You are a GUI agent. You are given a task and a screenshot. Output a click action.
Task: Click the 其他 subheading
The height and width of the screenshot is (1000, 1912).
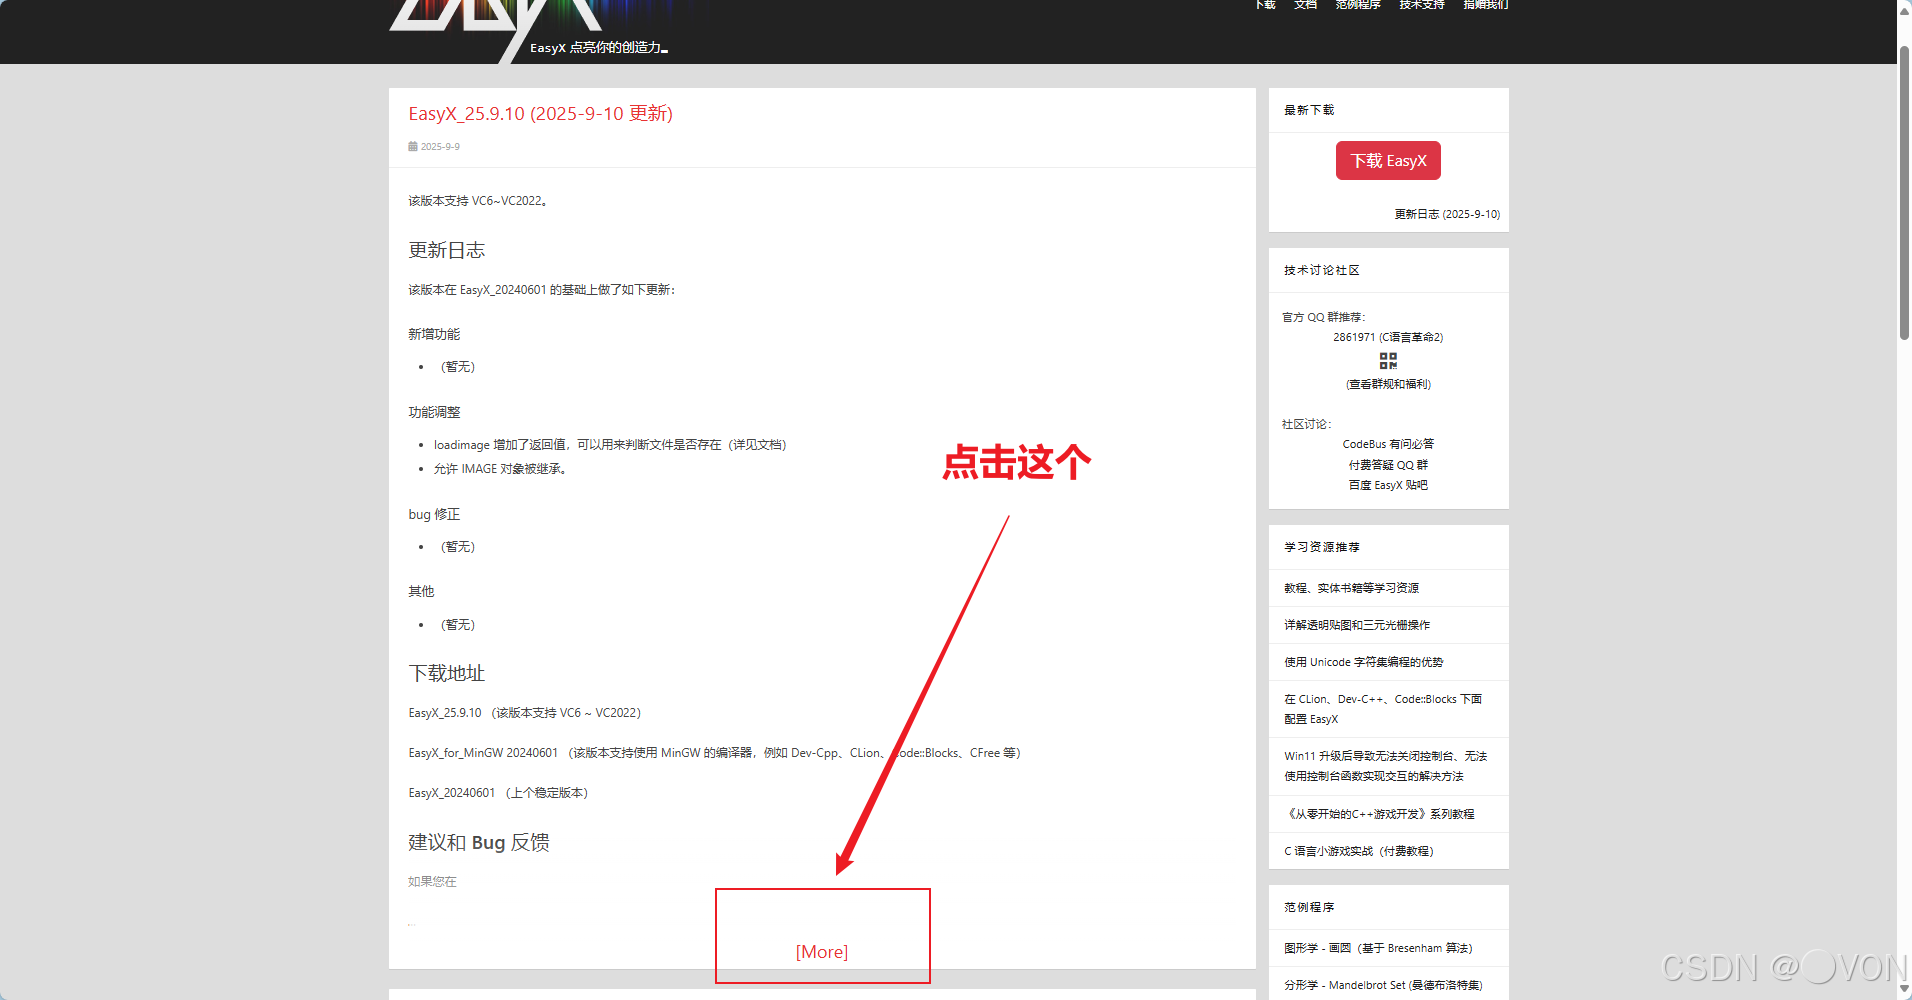click(421, 591)
